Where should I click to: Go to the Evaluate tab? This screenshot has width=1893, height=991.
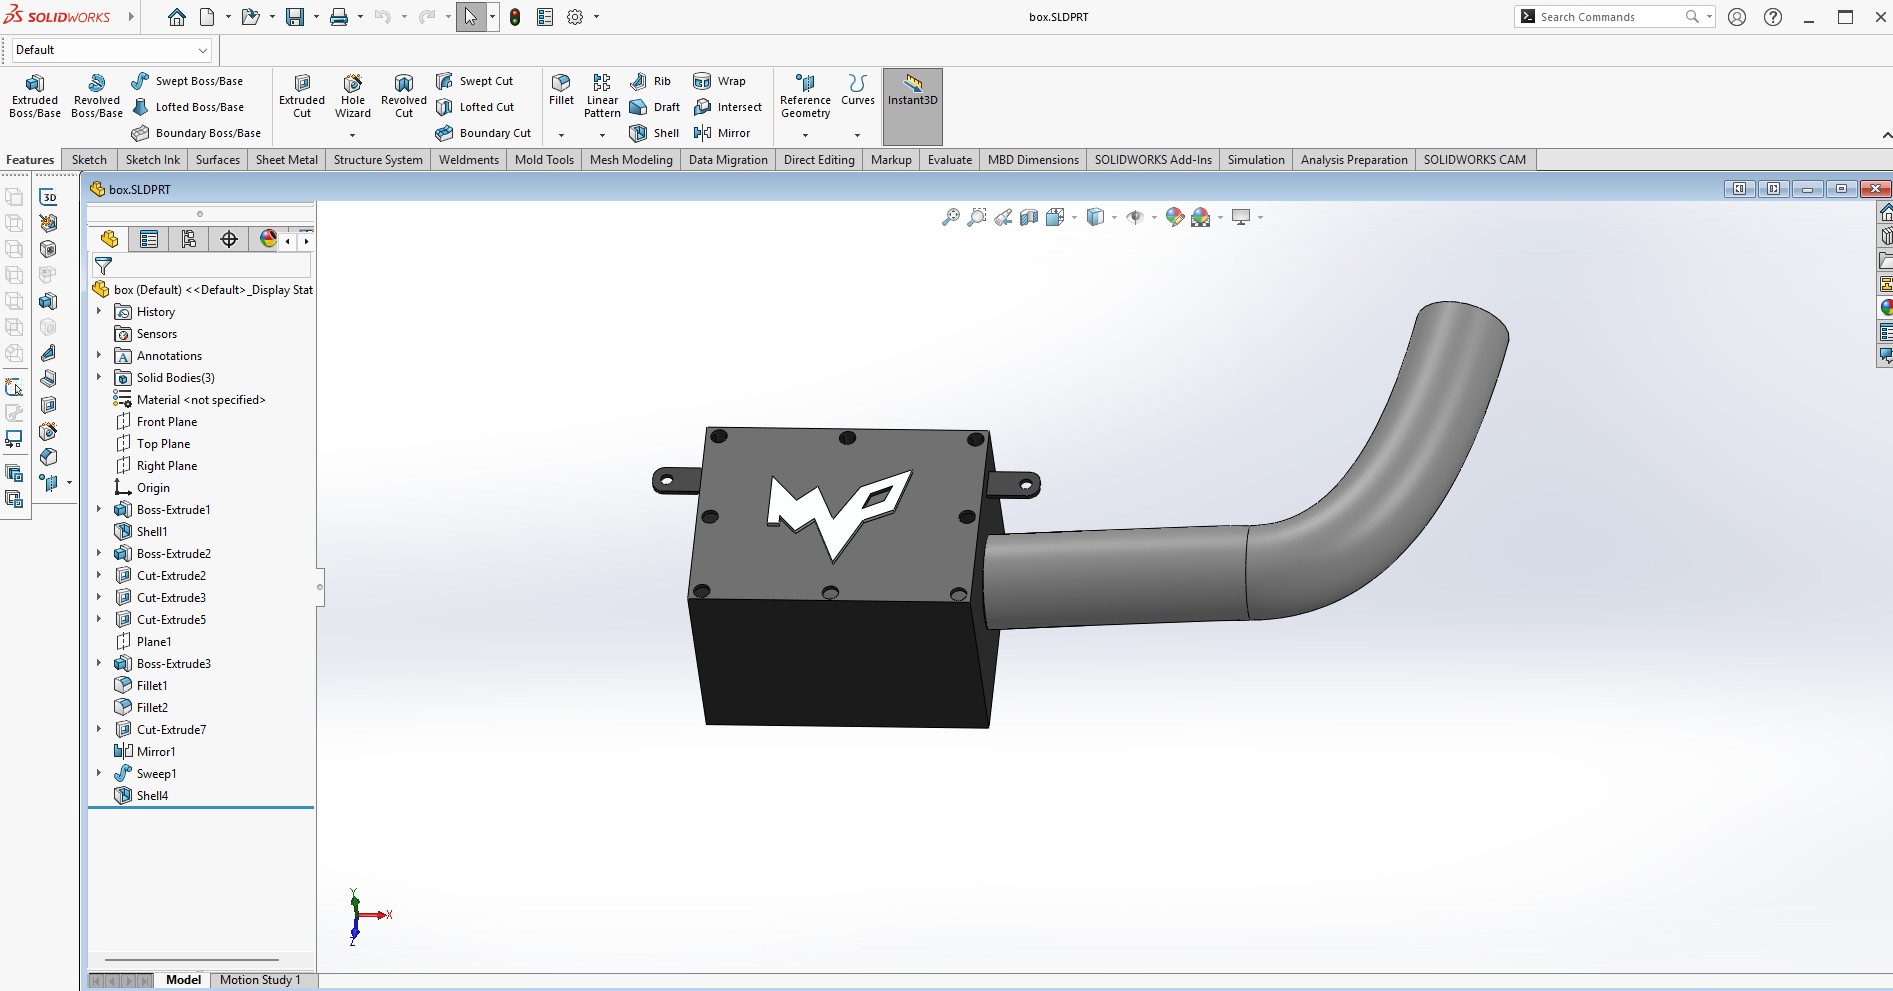click(x=950, y=160)
